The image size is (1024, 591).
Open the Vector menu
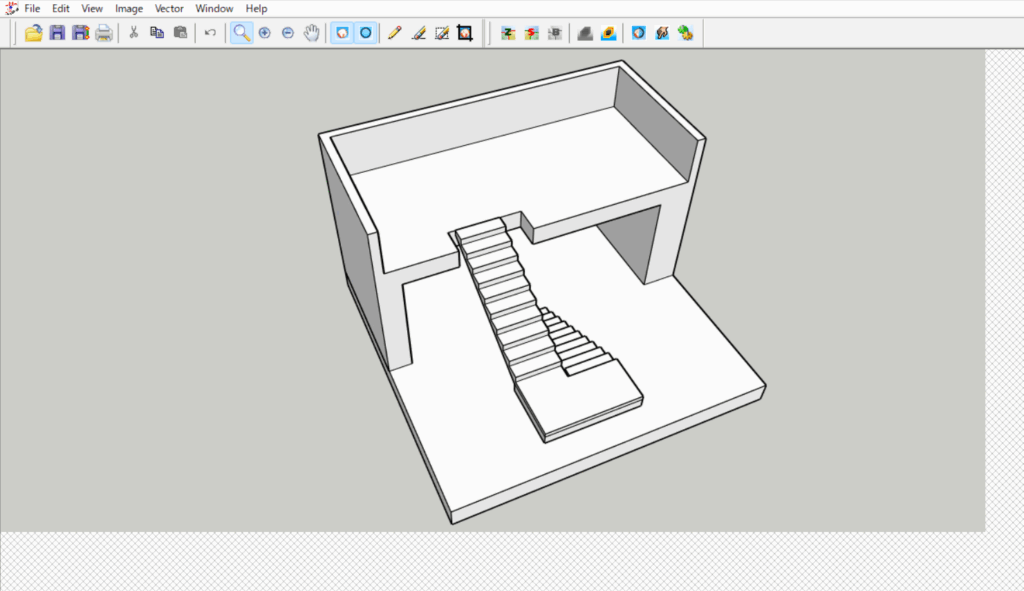click(169, 8)
